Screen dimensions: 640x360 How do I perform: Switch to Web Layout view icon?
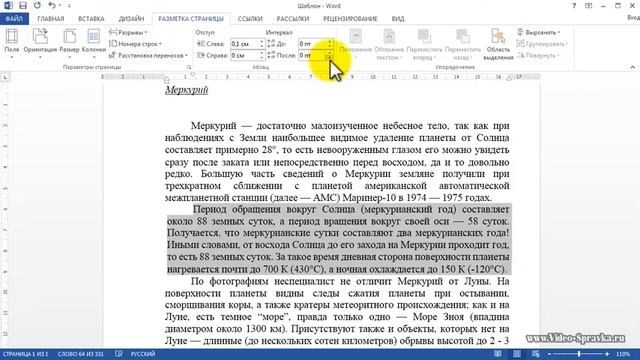pos(536,354)
